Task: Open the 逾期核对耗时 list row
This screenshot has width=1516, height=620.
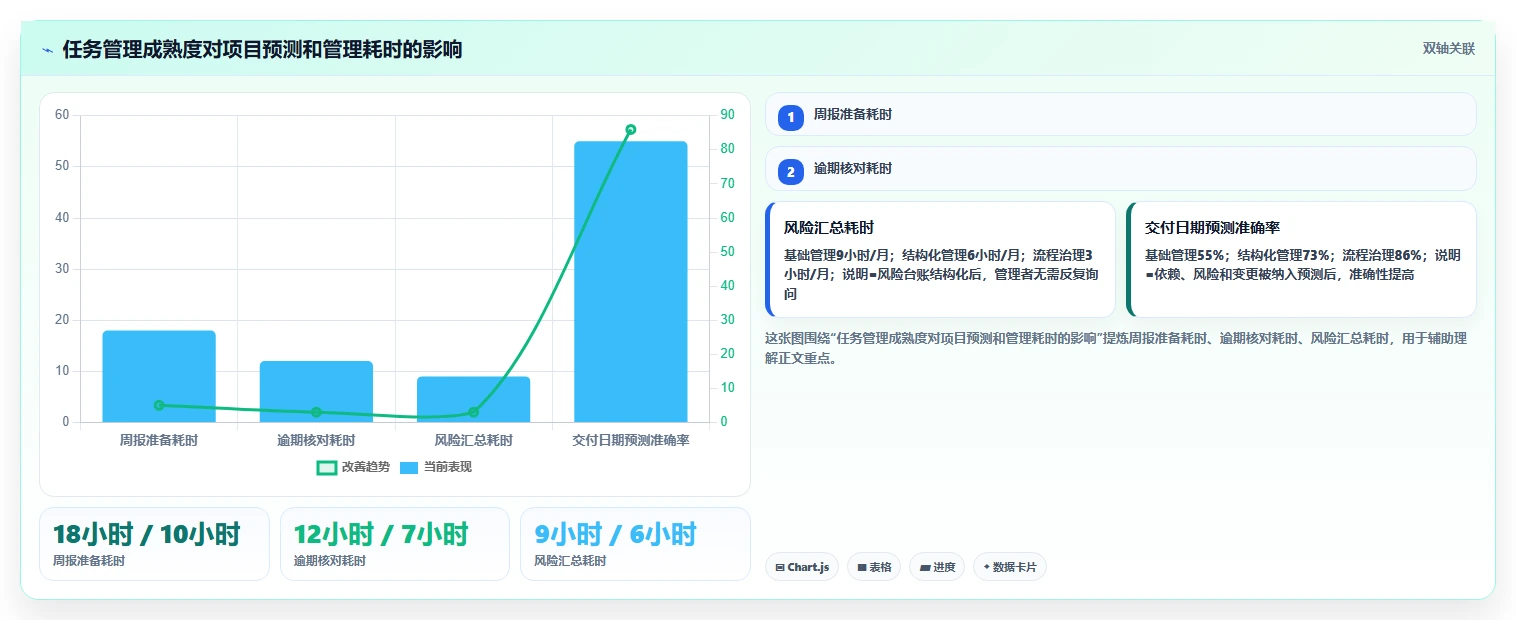Action: pyautogui.click(x=1120, y=168)
